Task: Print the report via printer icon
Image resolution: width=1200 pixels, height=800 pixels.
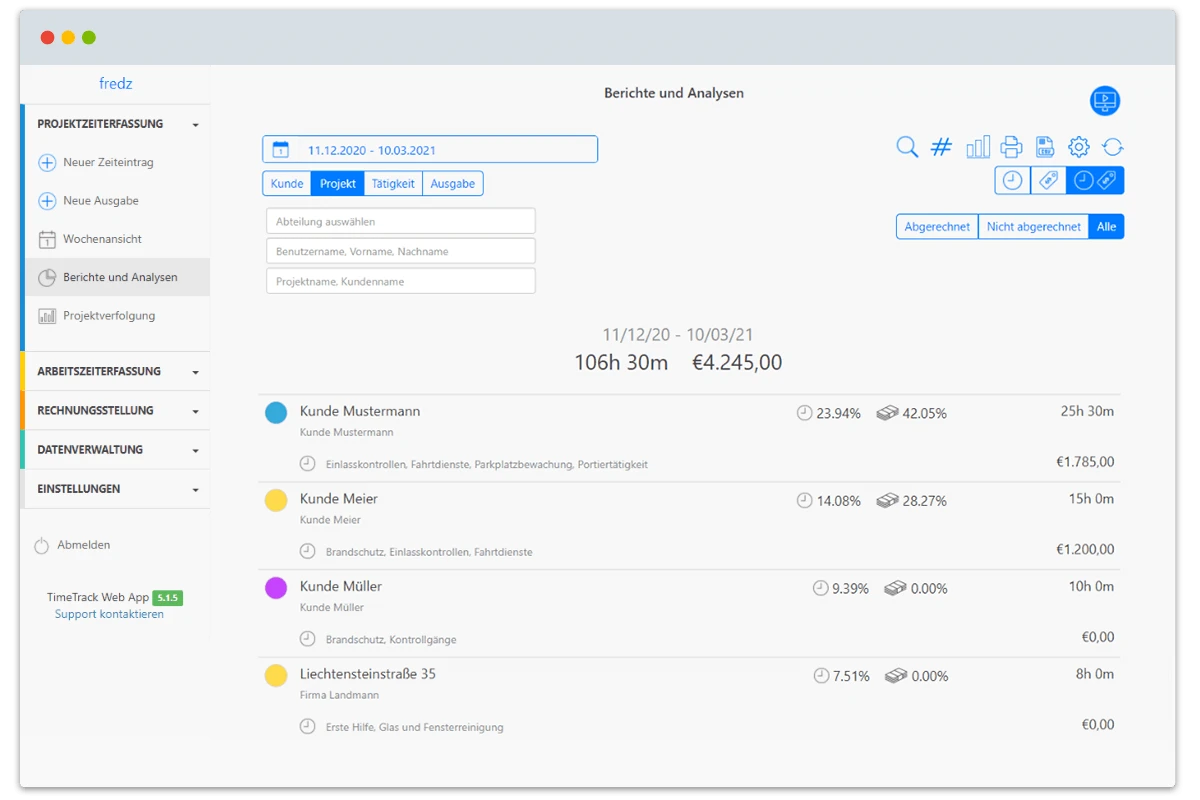Action: pyautogui.click(x=1011, y=148)
